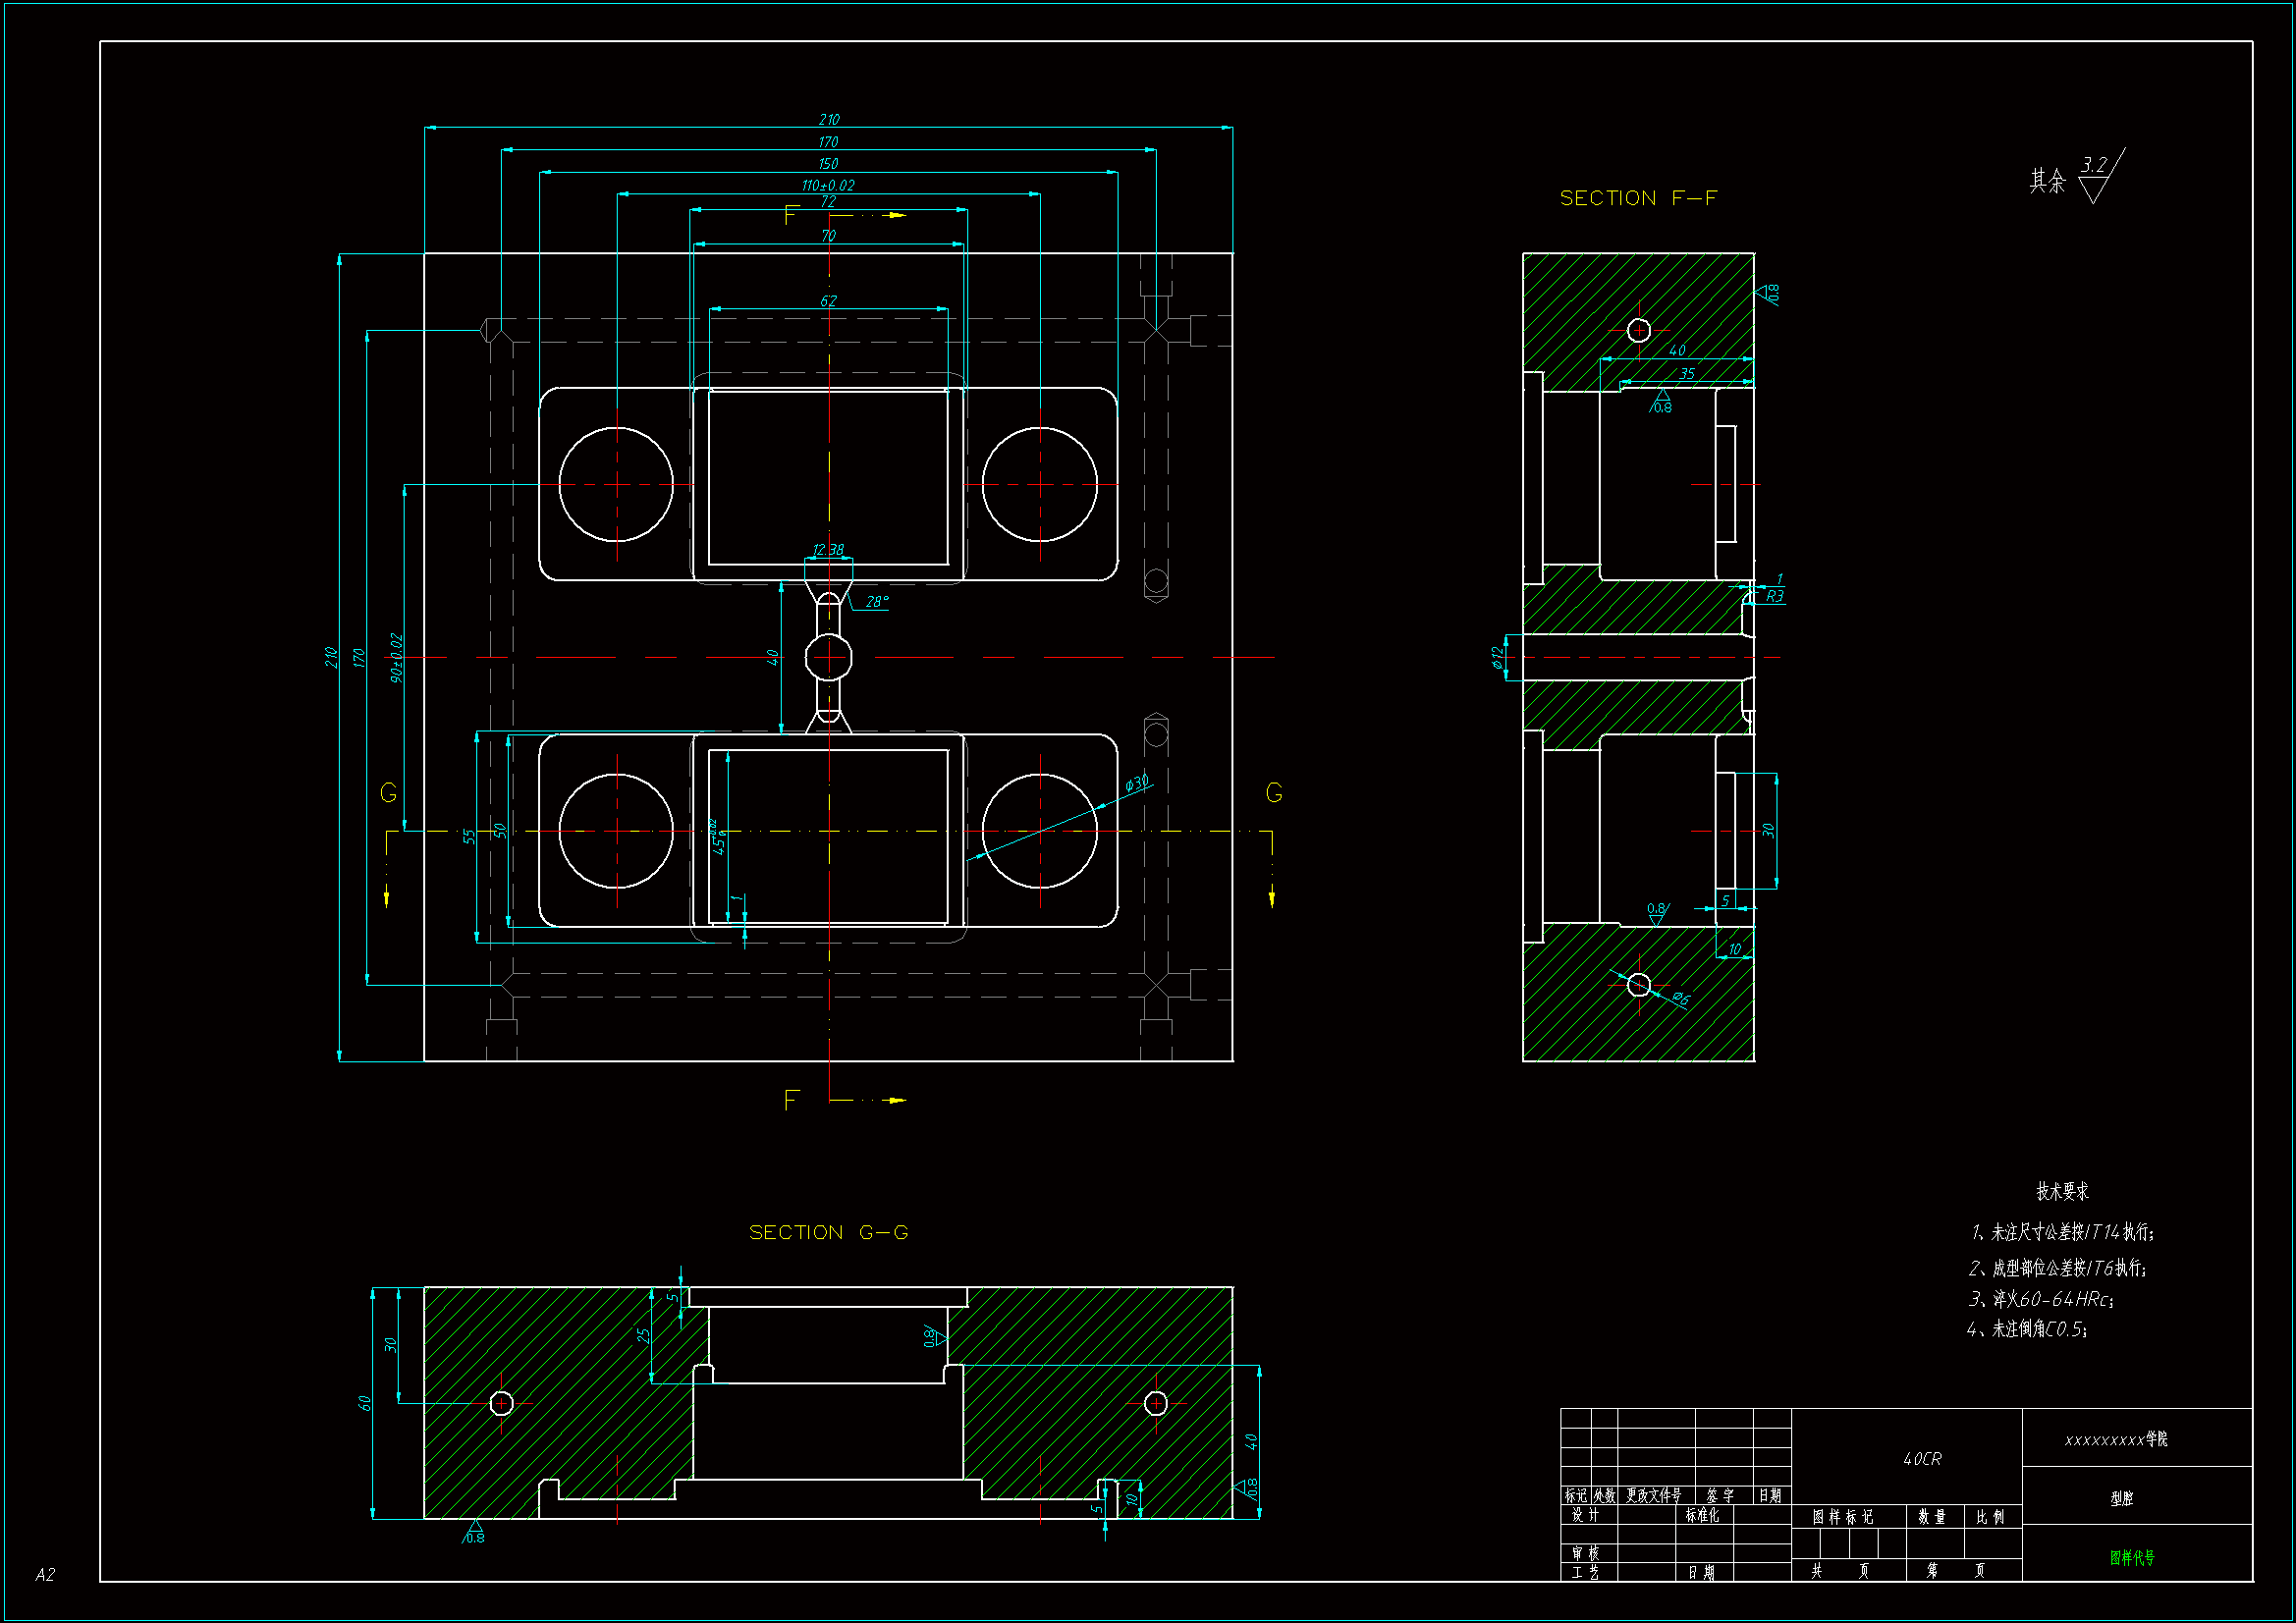Click the 0.8 roughness symbol under section G-G
Screen dimensions: 2296x1623
(473, 1534)
